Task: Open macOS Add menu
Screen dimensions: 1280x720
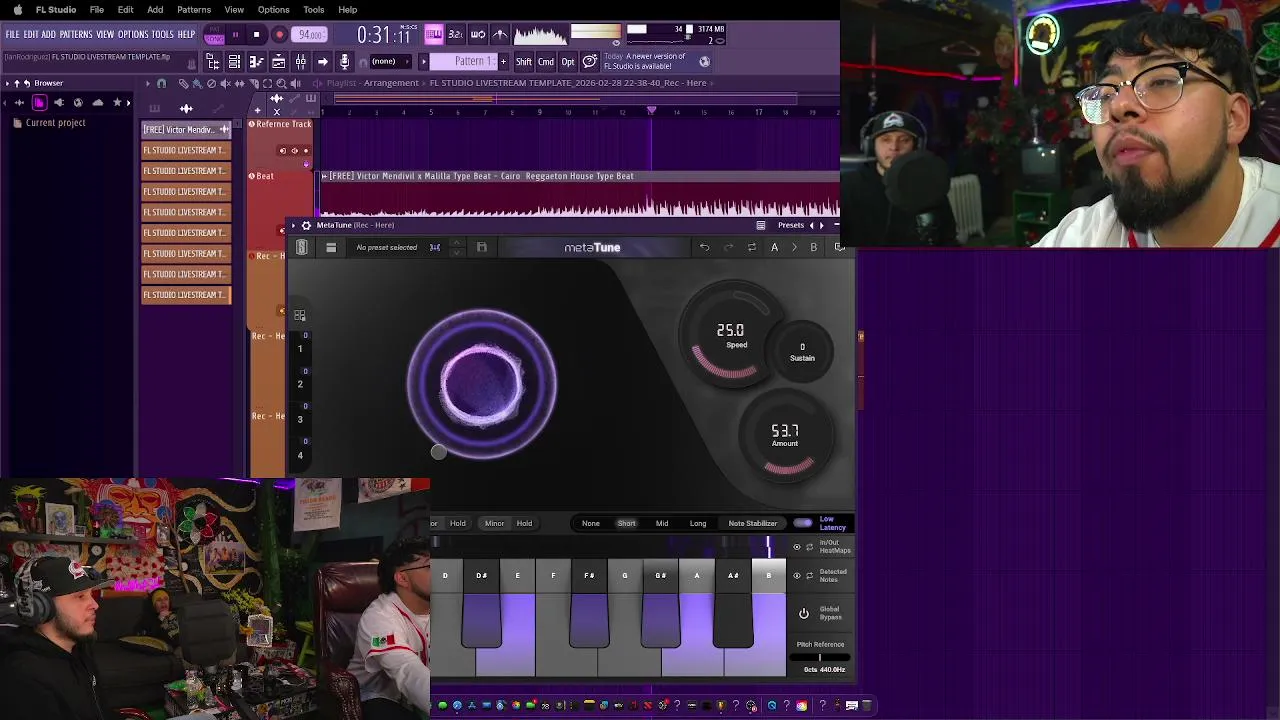Action: click(155, 10)
